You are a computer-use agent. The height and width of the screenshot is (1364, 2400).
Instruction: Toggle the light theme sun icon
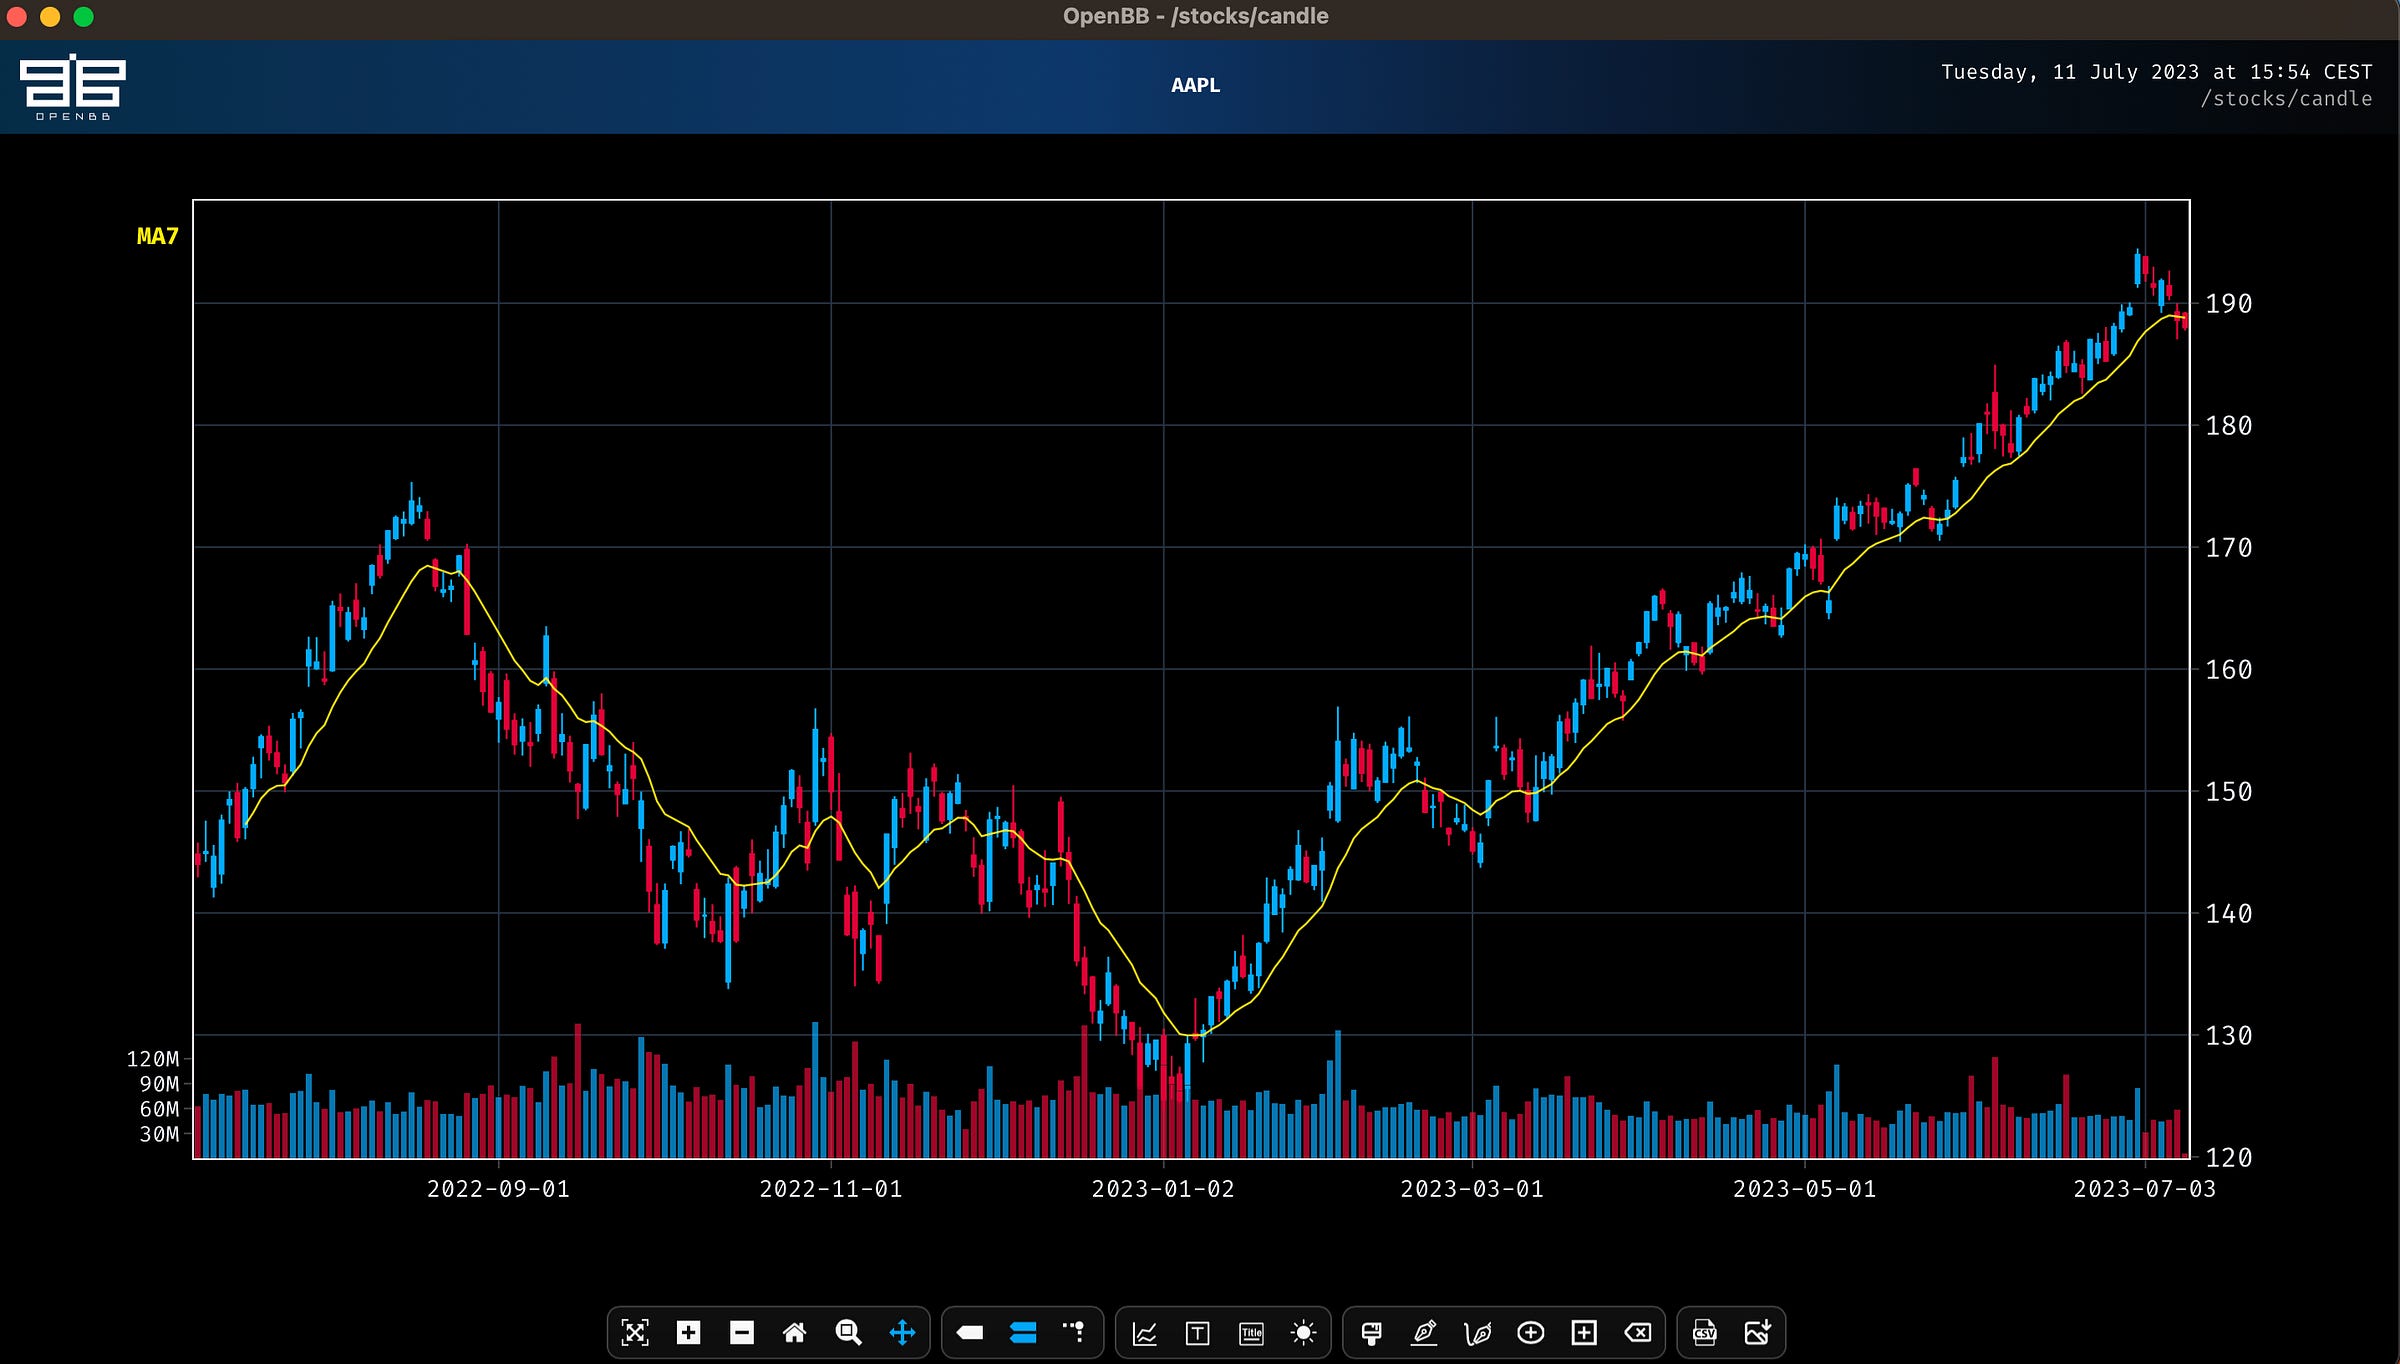point(1304,1332)
